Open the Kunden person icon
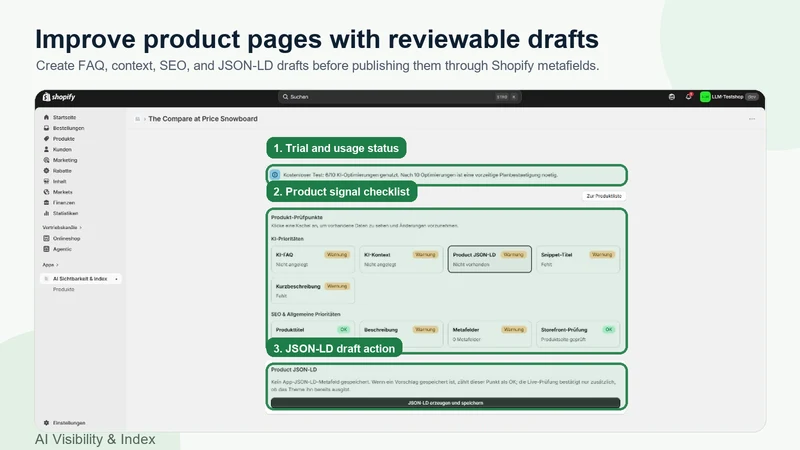The height and width of the screenshot is (450, 800). coord(46,149)
